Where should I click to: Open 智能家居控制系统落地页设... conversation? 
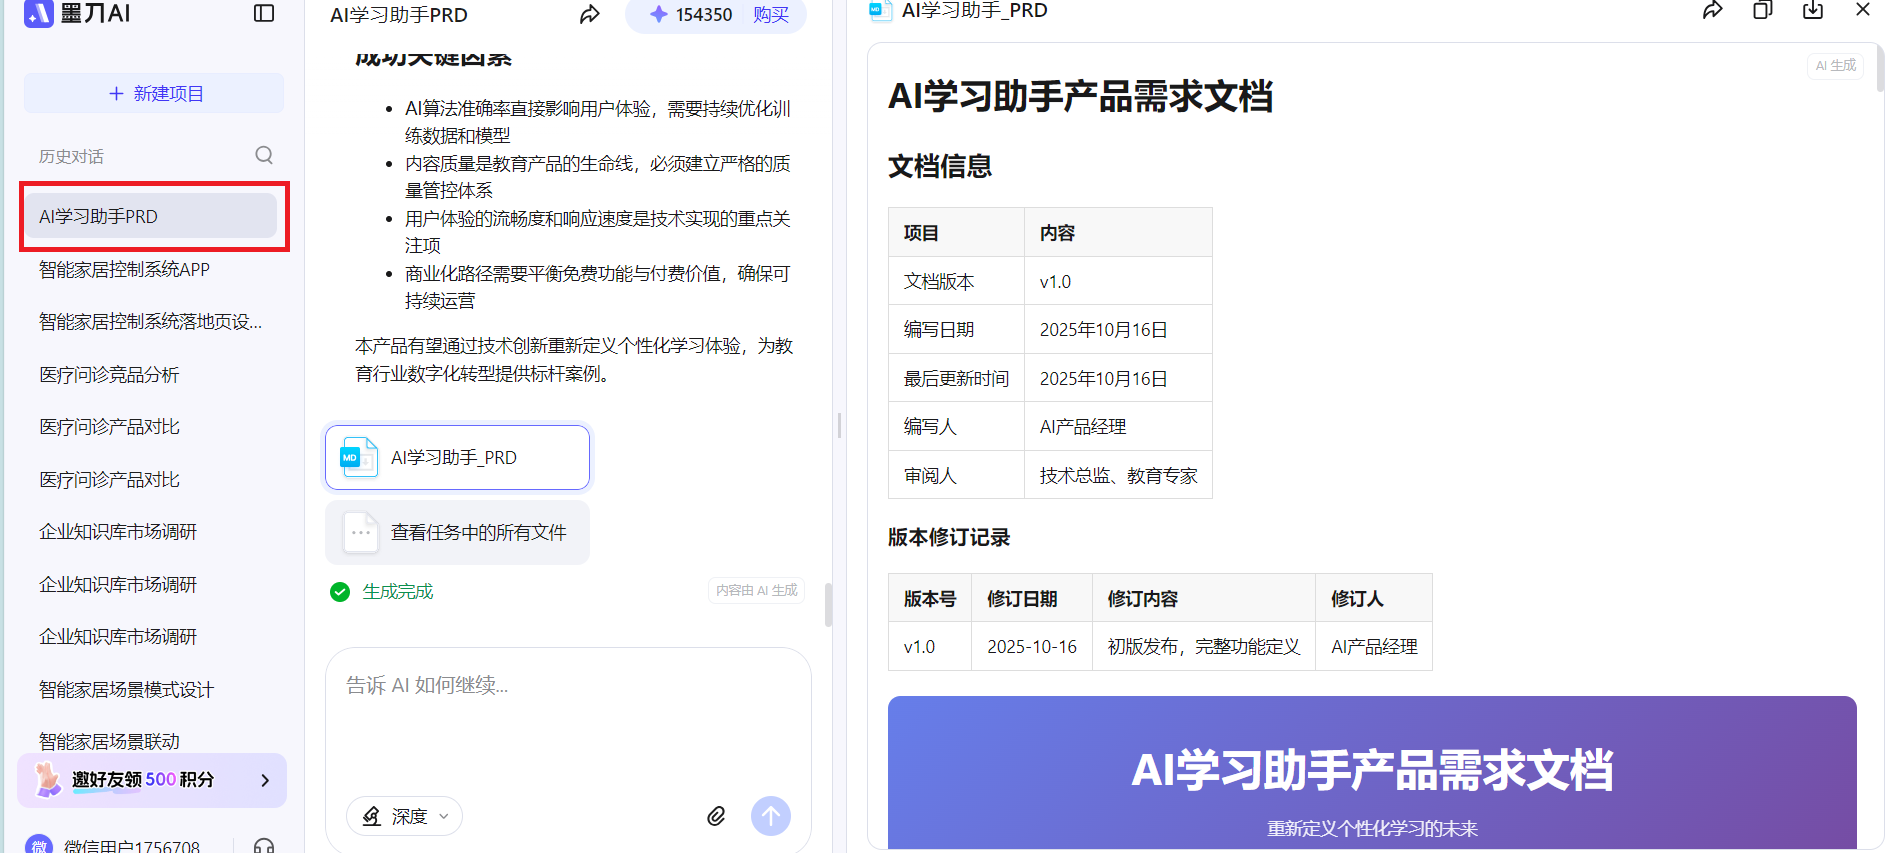(x=151, y=322)
